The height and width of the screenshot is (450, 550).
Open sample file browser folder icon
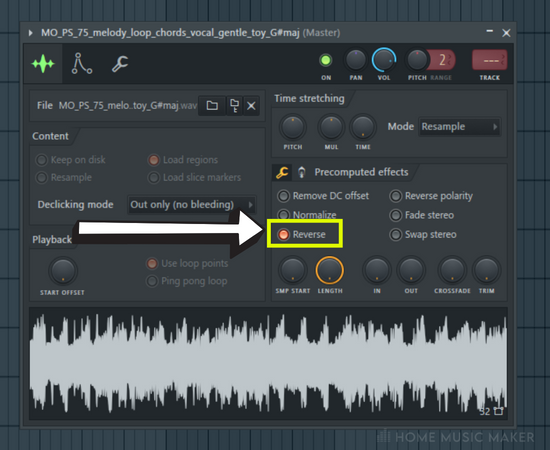click(x=212, y=106)
